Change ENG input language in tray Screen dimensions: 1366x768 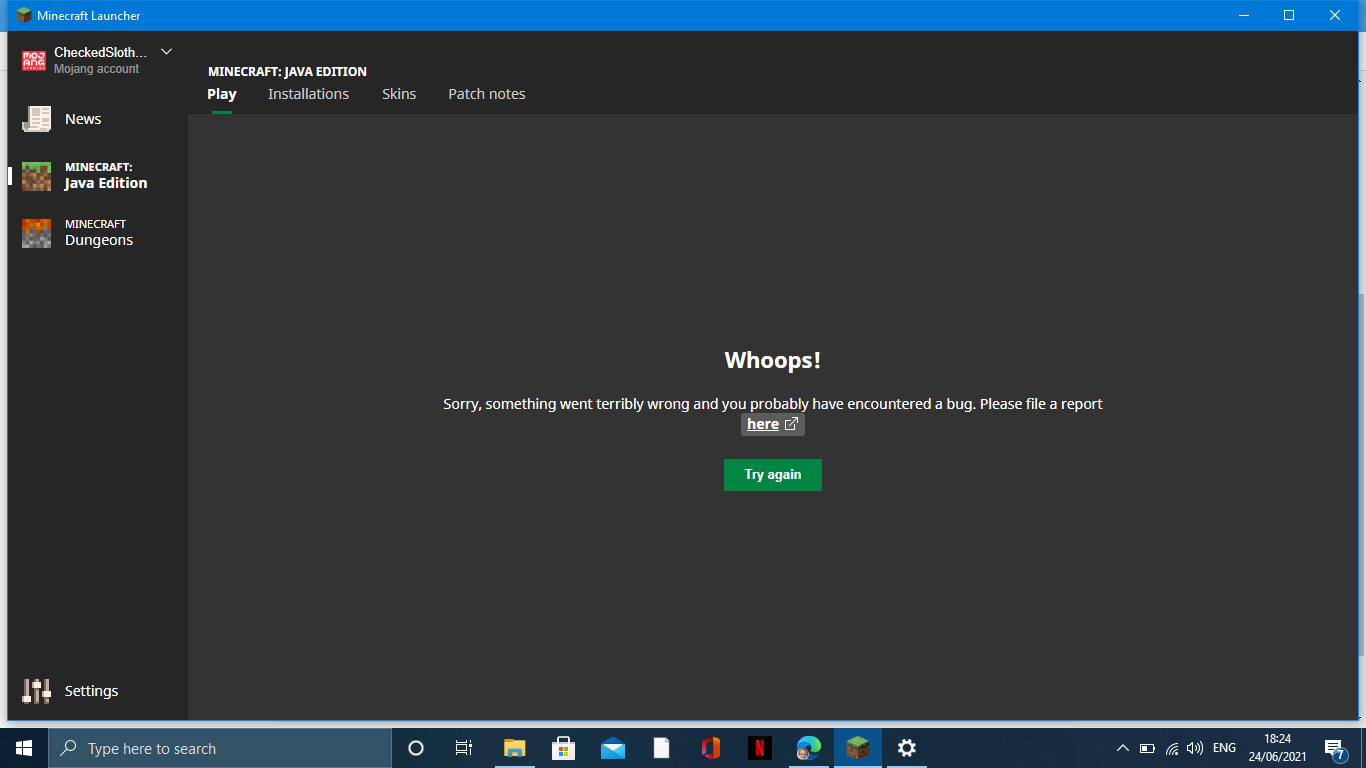pos(1224,748)
